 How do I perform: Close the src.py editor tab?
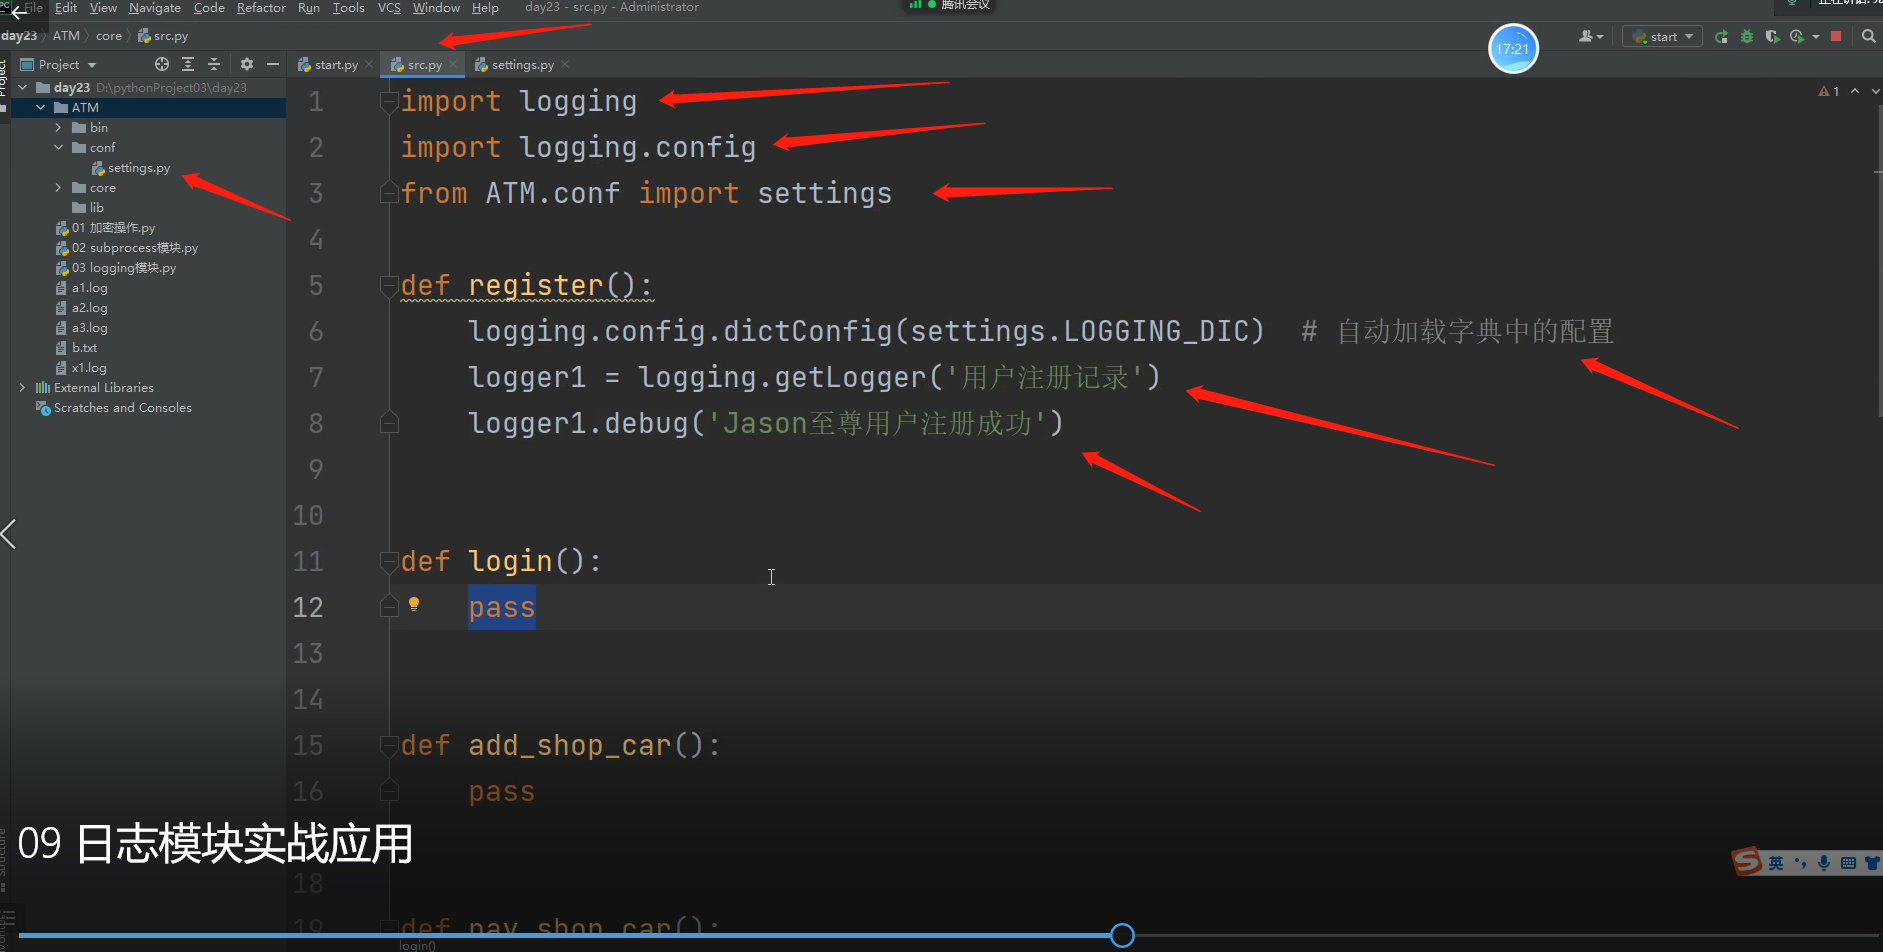pyautogui.click(x=453, y=64)
